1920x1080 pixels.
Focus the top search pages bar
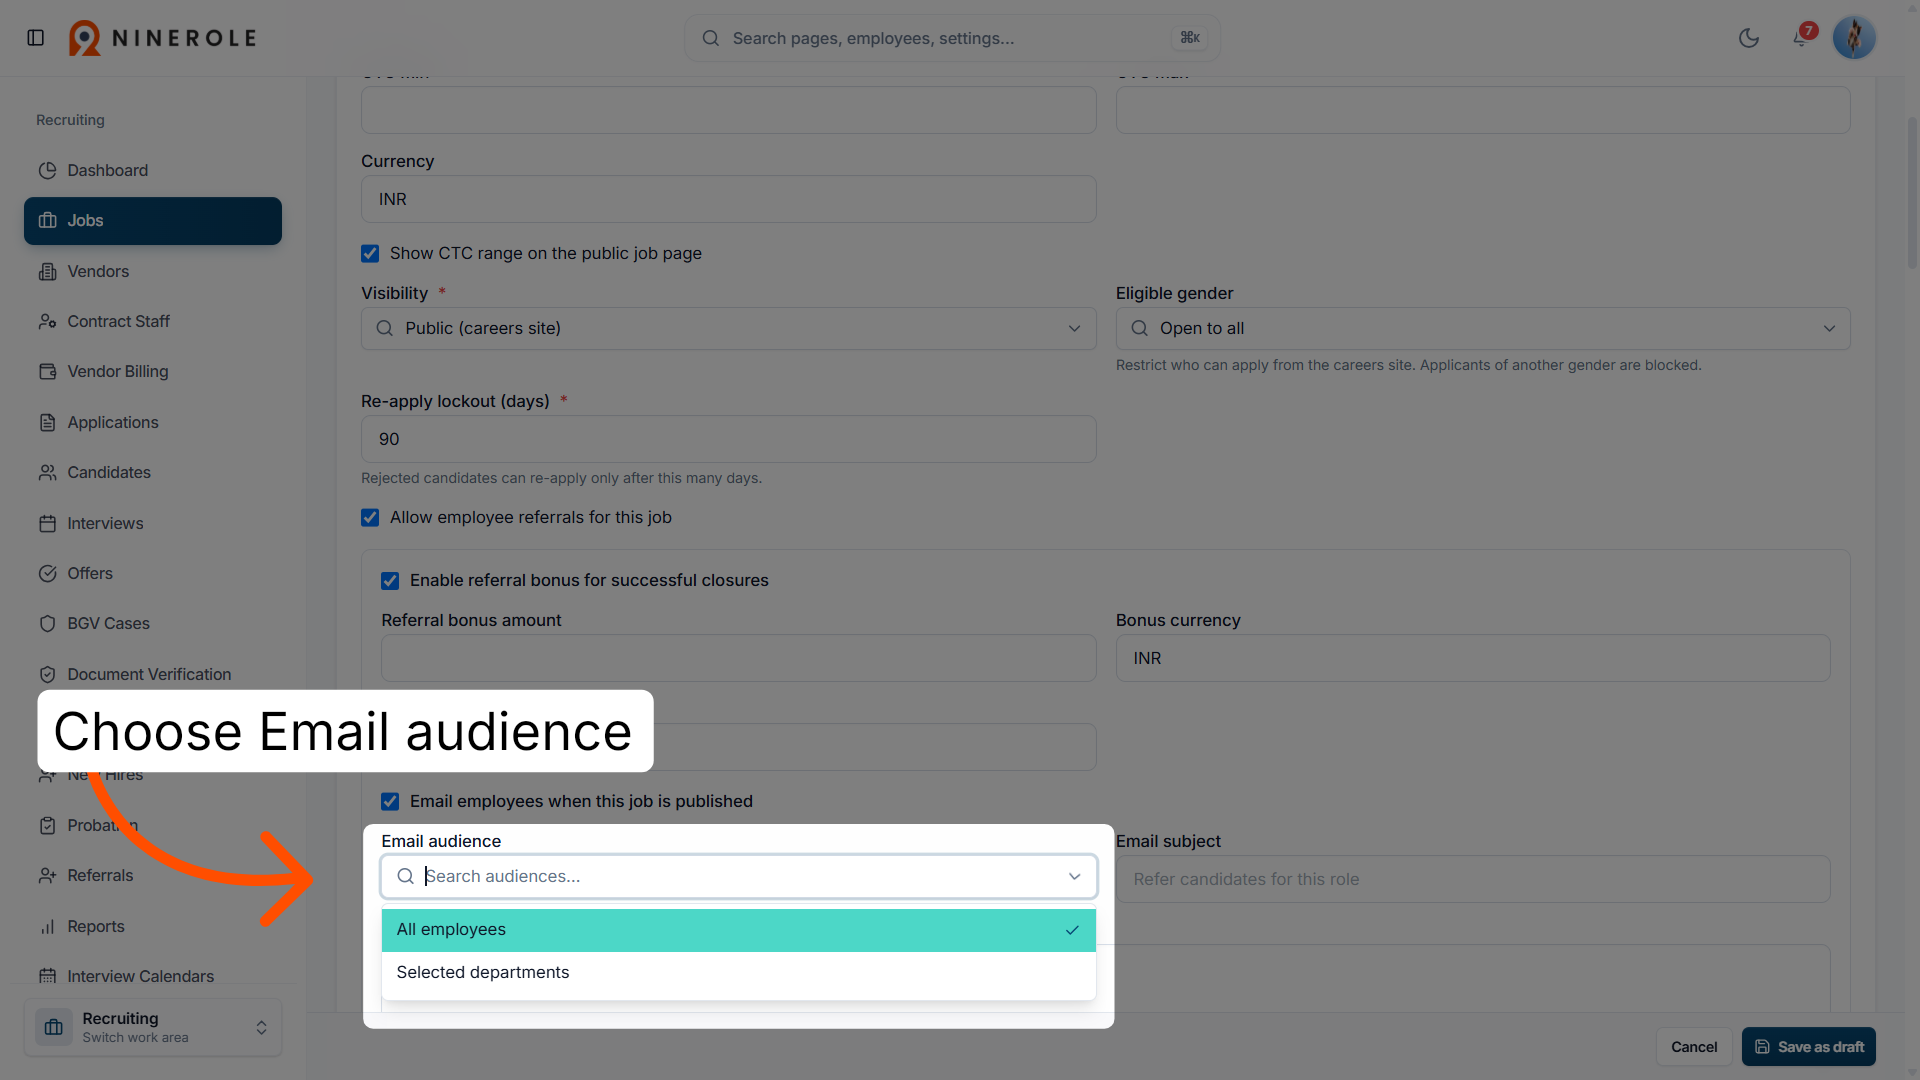pos(952,38)
